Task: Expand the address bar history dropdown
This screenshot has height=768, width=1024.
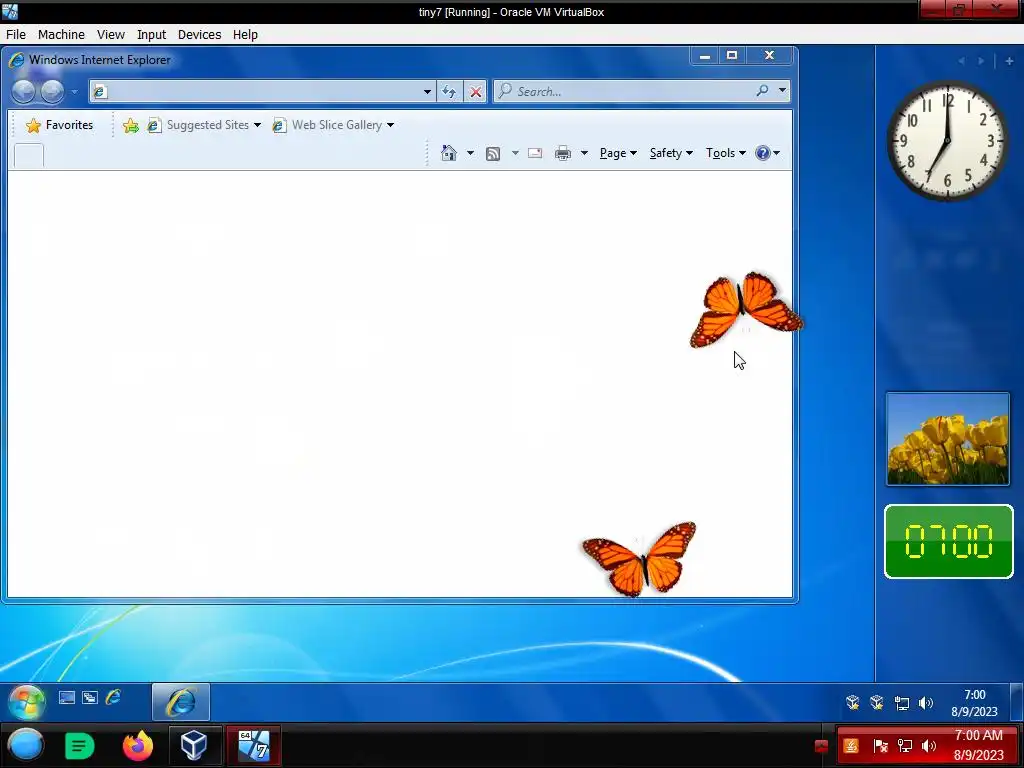Action: tap(427, 91)
